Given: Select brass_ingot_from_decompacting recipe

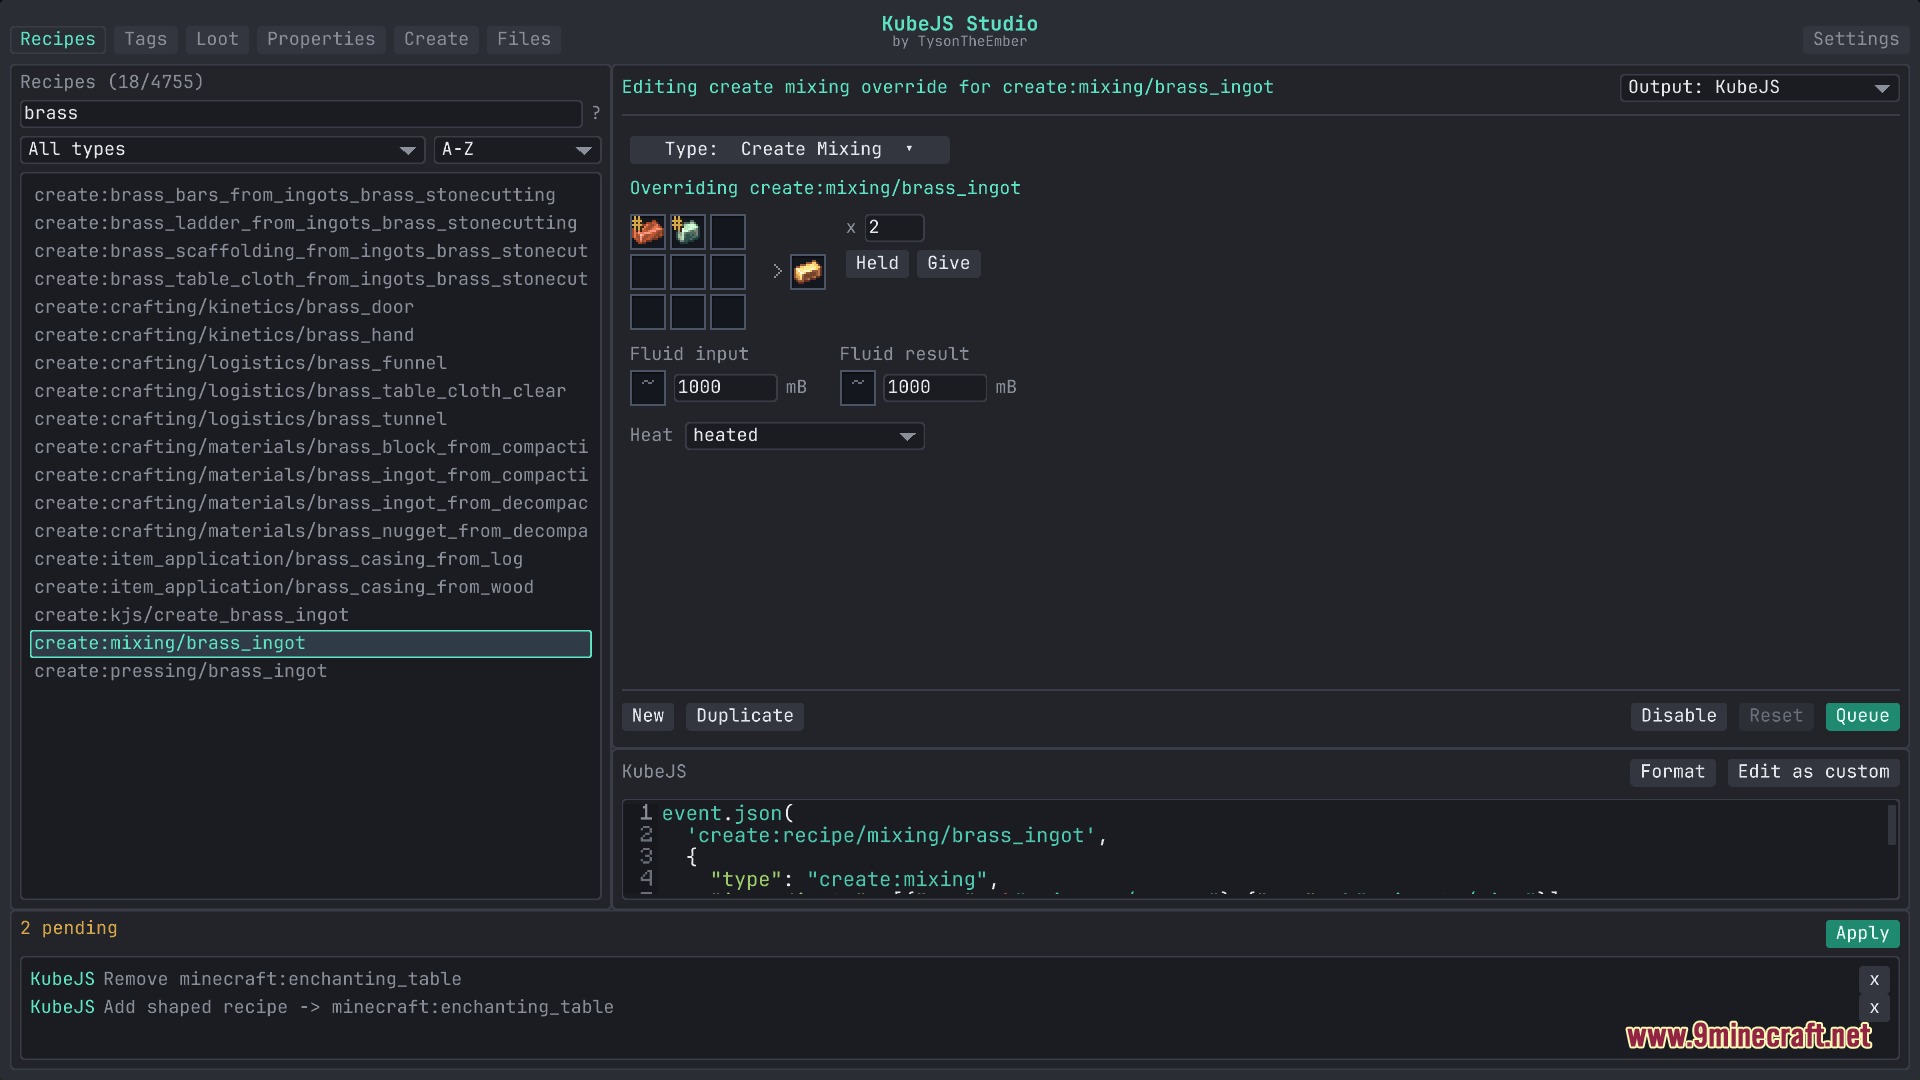Looking at the screenshot, I should [x=311, y=504].
